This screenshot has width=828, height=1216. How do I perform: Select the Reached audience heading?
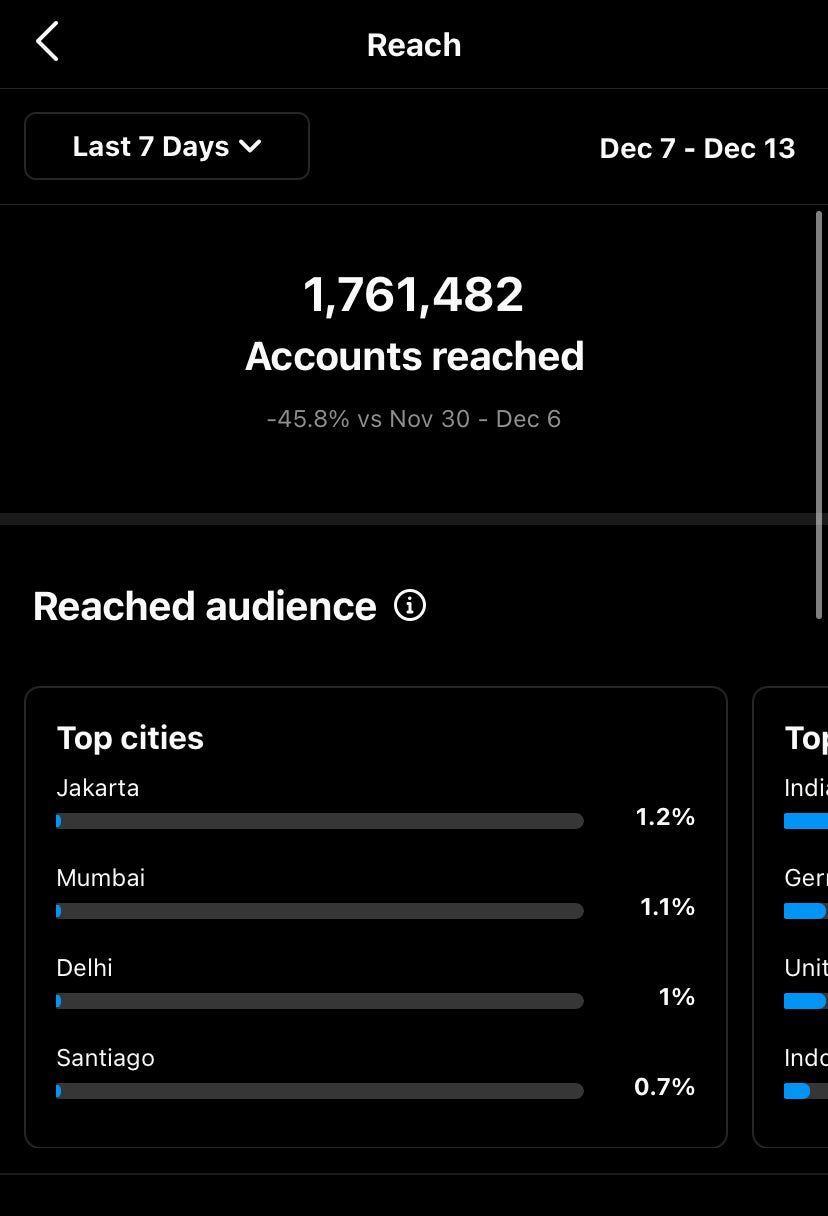205,606
